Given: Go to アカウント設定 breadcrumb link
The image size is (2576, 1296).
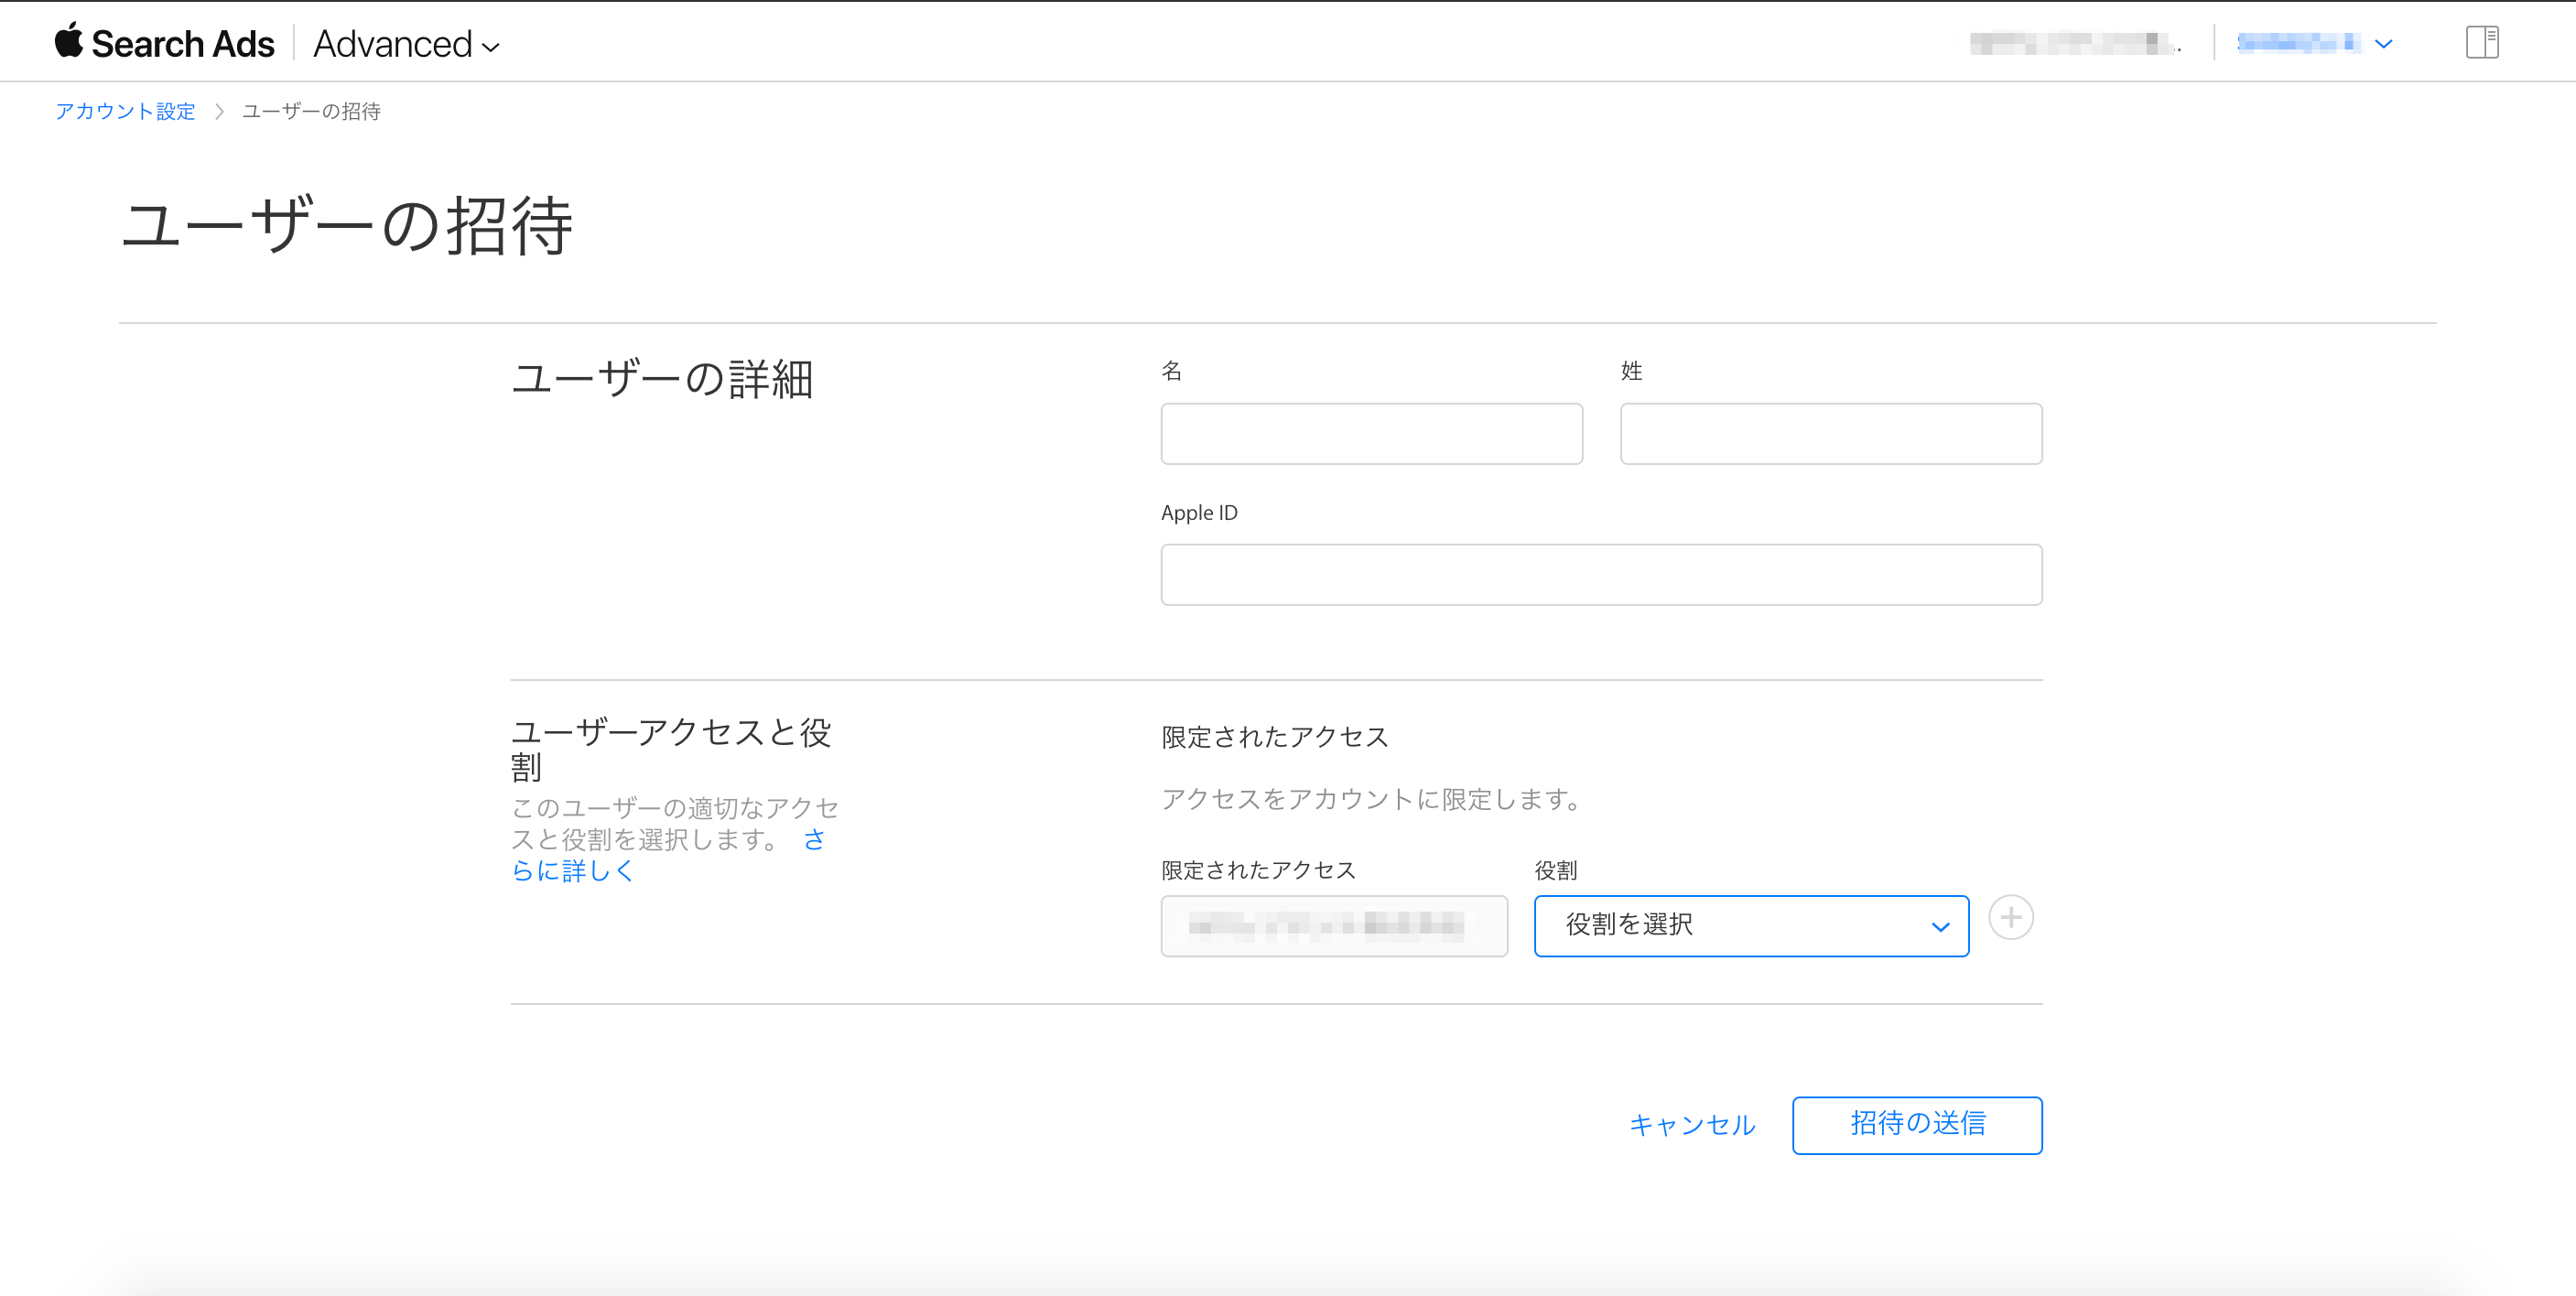Looking at the screenshot, I should [x=125, y=111].
